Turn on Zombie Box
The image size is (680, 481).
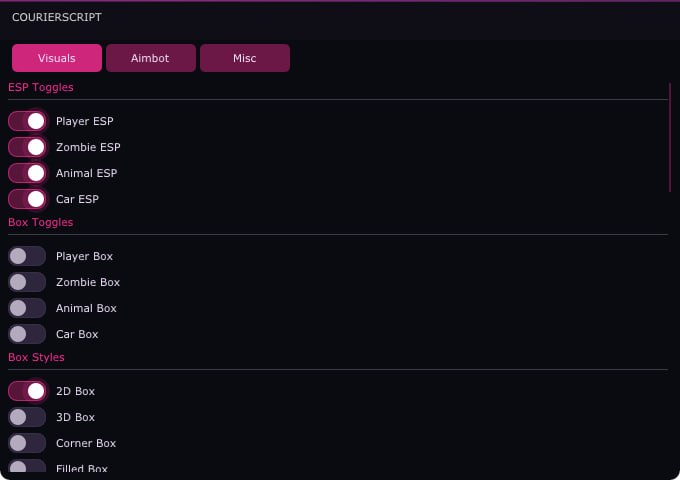tap(27, 282)
